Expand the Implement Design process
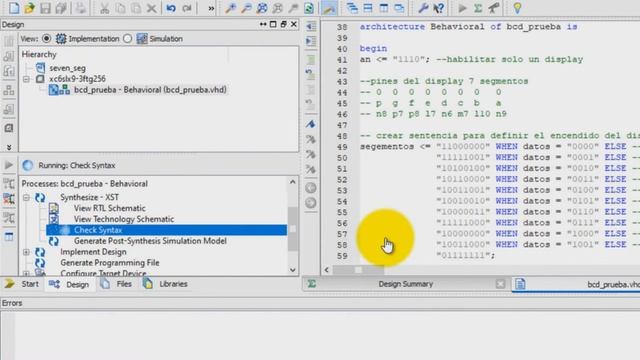 (x=27, y=252)
